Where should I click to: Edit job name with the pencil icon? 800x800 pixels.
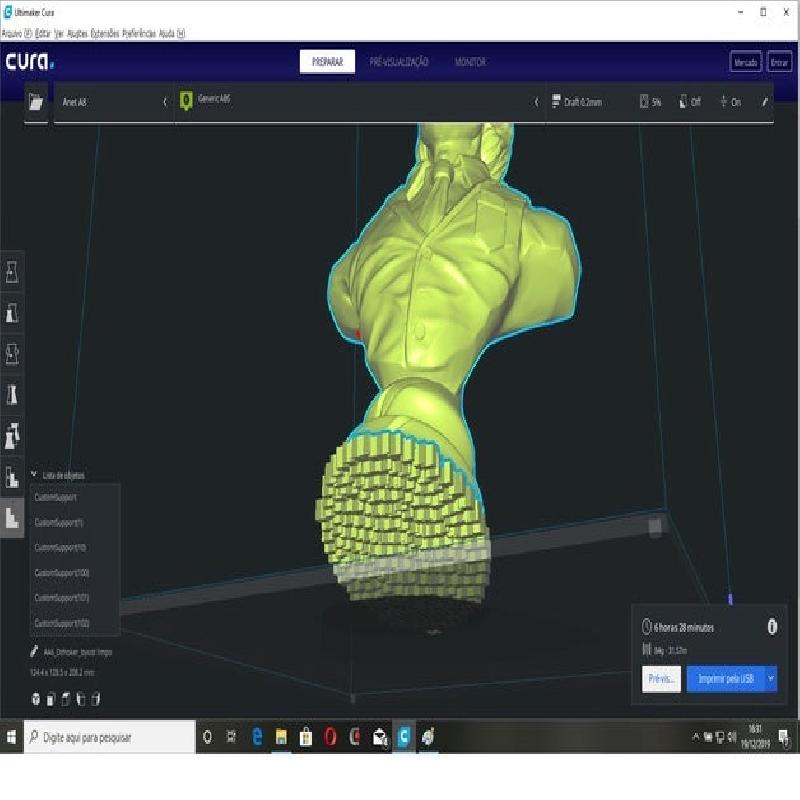(x=36, y=651)
